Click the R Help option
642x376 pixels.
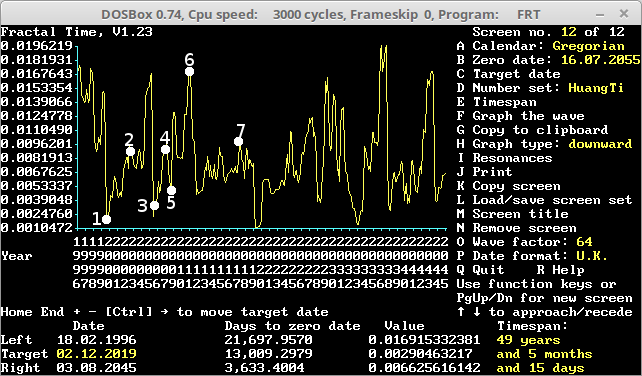560,270
